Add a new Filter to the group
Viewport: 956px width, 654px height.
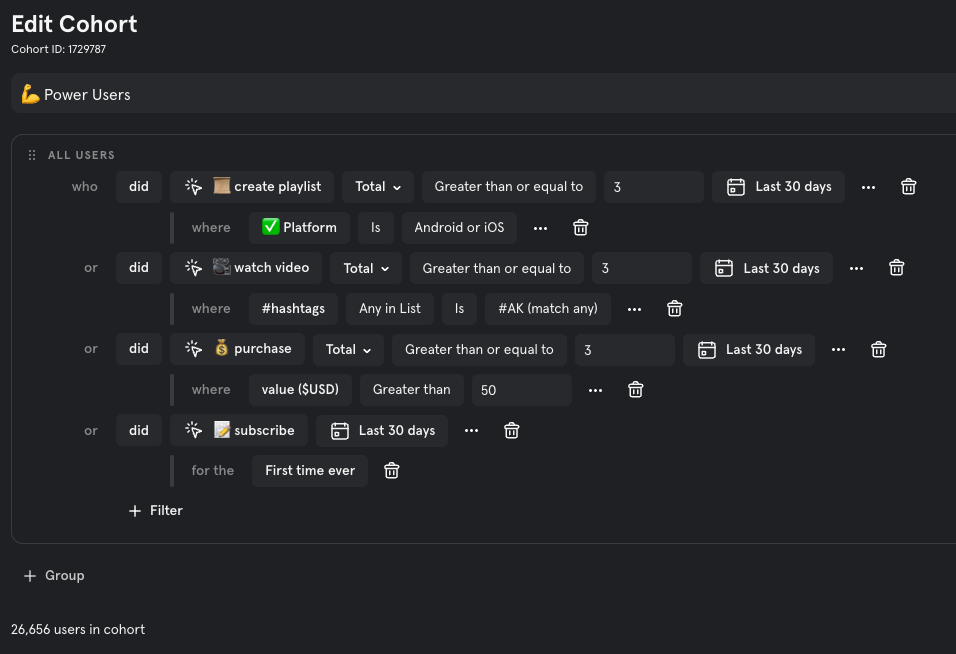point(155,511)
